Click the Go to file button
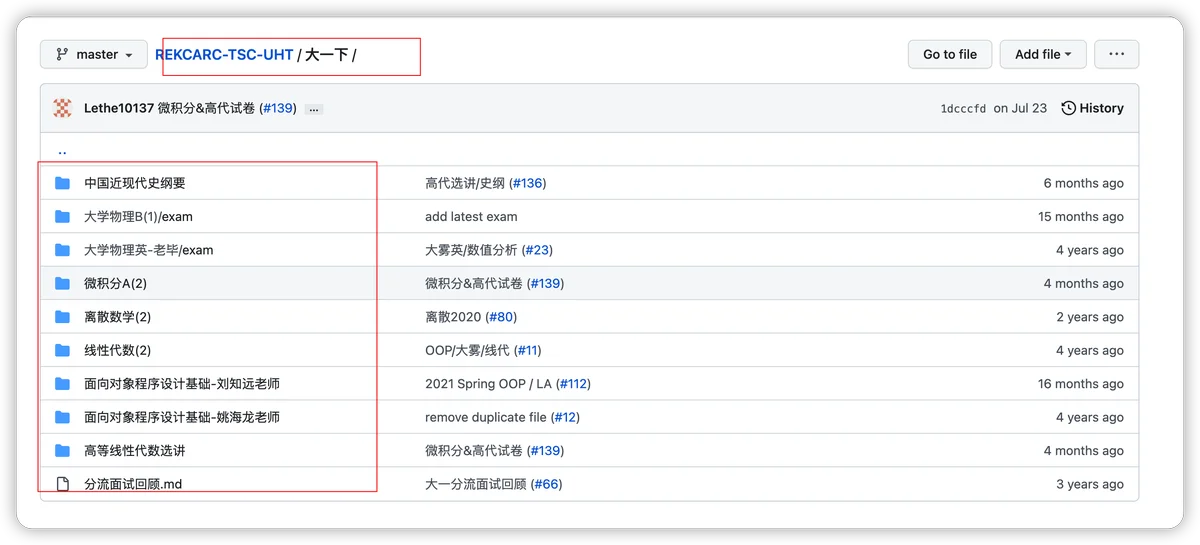Image resolution: width=1200 pixels, height=545 pixels. pyautogui.click(x=949, y=54)
